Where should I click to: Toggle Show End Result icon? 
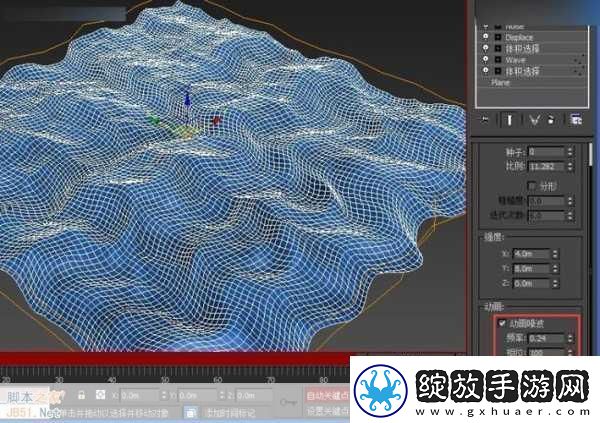coord(509,120)
